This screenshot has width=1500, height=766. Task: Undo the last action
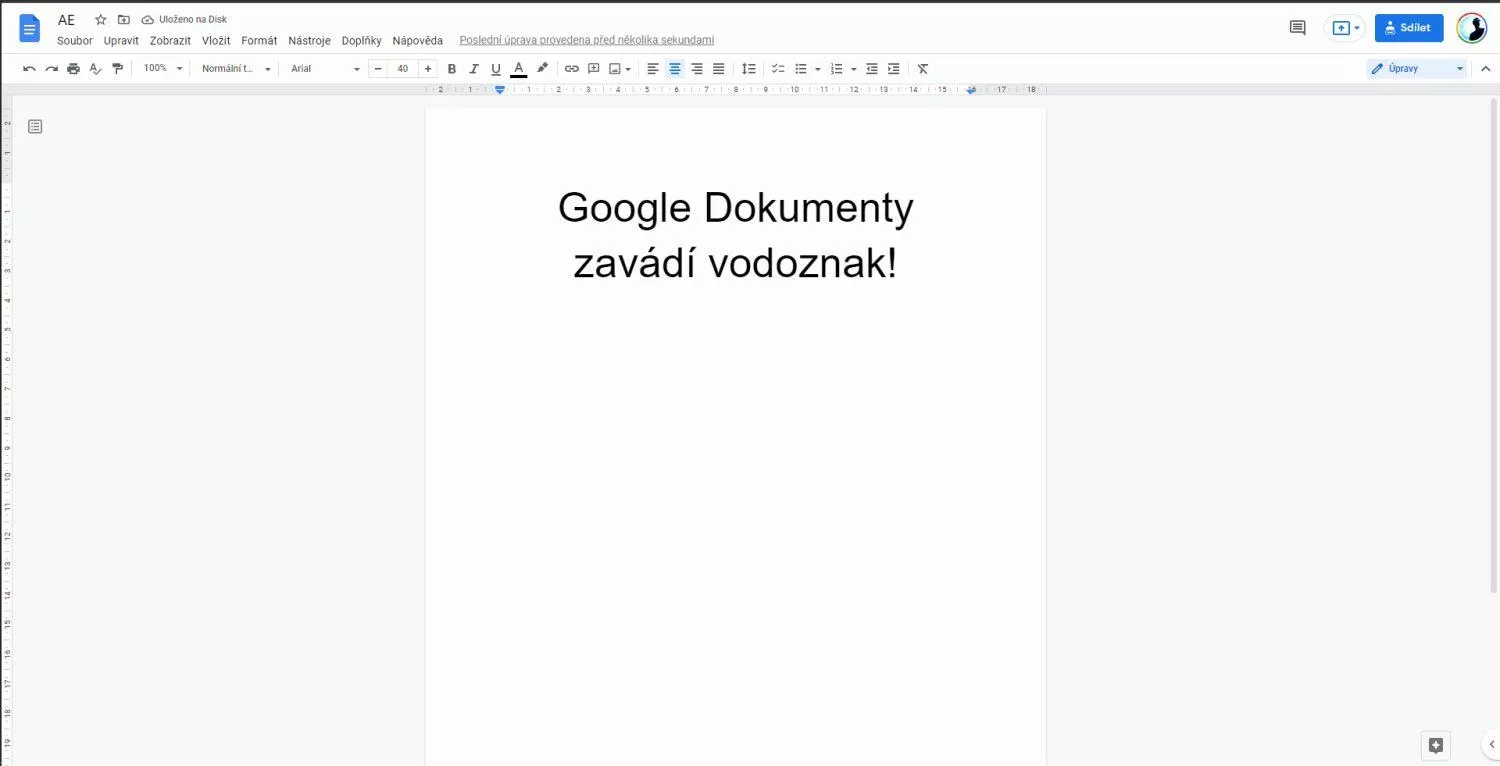click(29, 69)
